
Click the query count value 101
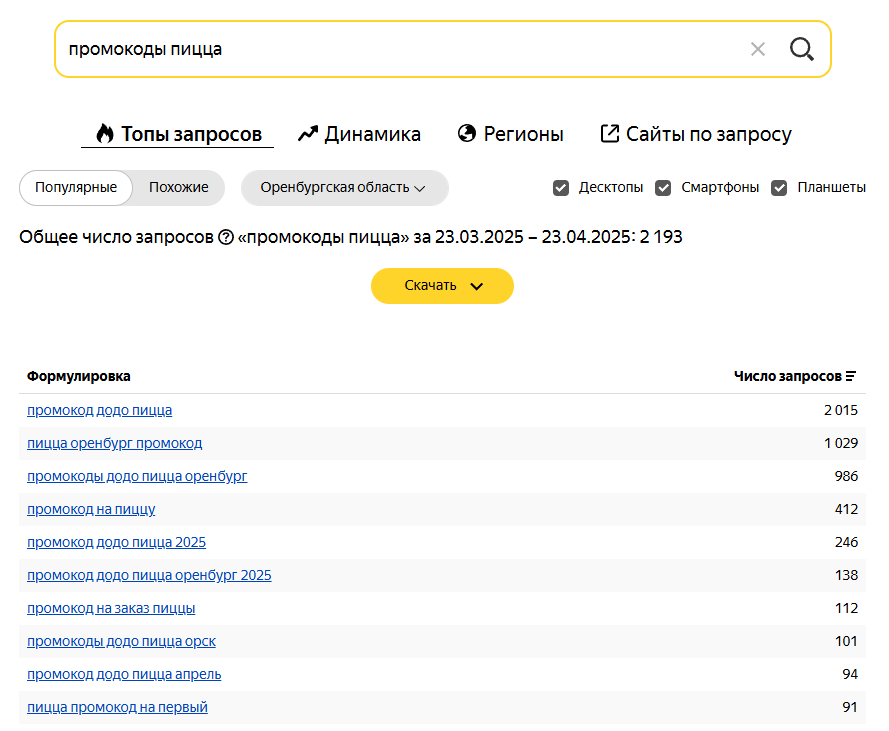(x=846, y=641)
